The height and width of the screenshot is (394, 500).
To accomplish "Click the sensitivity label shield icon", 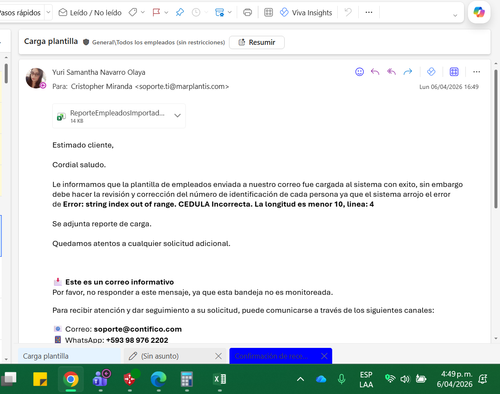I will pos(86,42).
